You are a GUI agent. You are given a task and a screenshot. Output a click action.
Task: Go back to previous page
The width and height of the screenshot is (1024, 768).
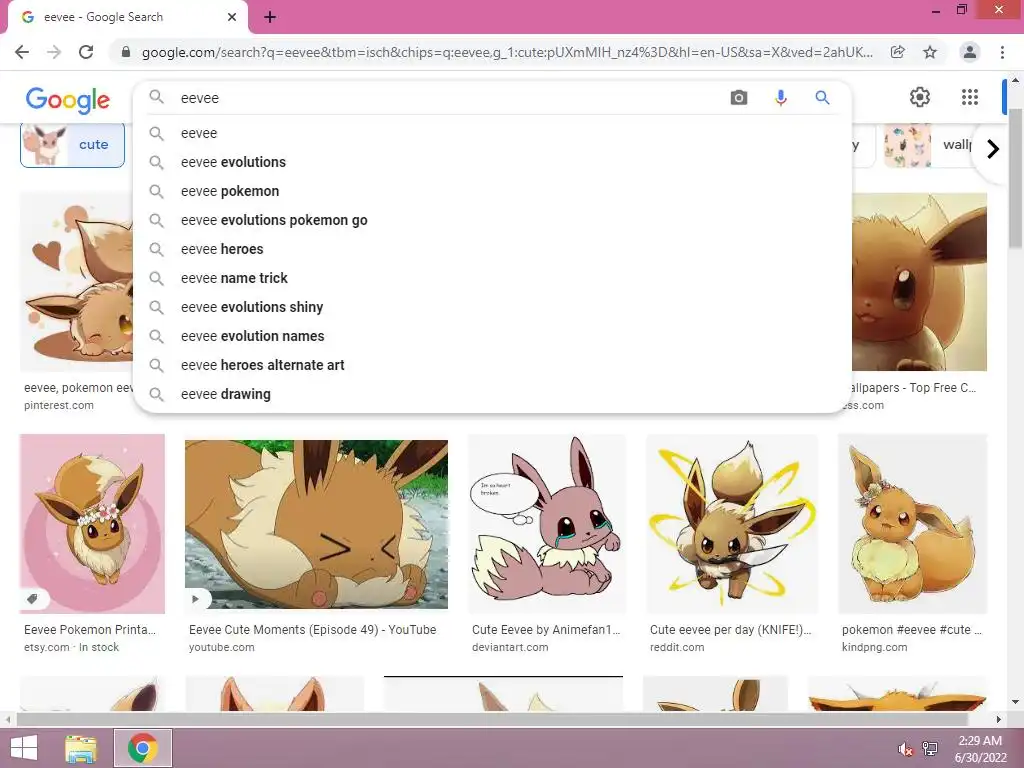pos(22,52)
